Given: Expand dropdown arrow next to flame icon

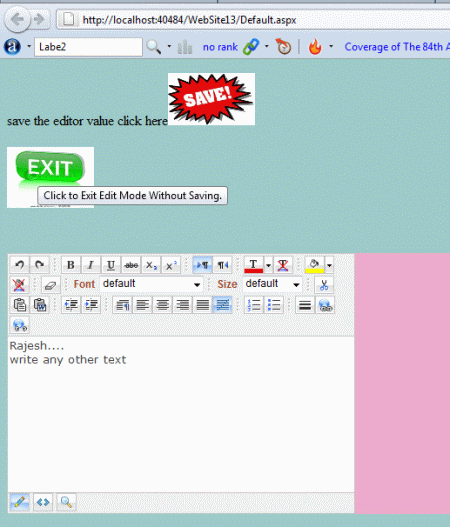Looking at the screenshot, I should coord(331,46).
